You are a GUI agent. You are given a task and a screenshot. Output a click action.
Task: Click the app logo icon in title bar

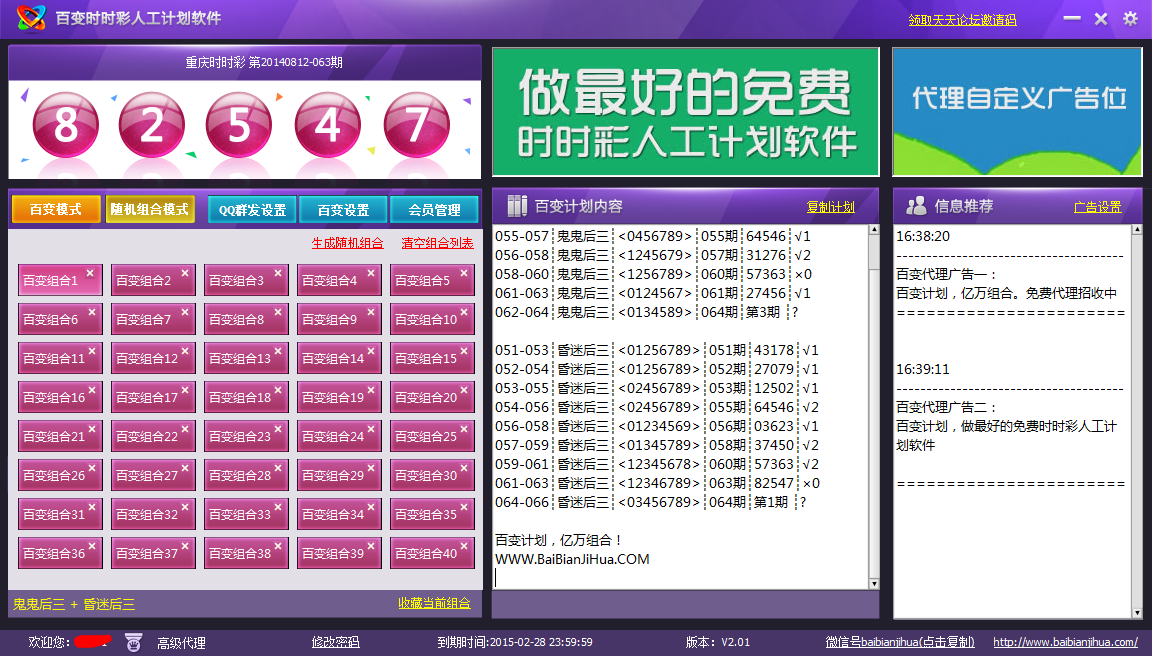click(x=31, y=18)
